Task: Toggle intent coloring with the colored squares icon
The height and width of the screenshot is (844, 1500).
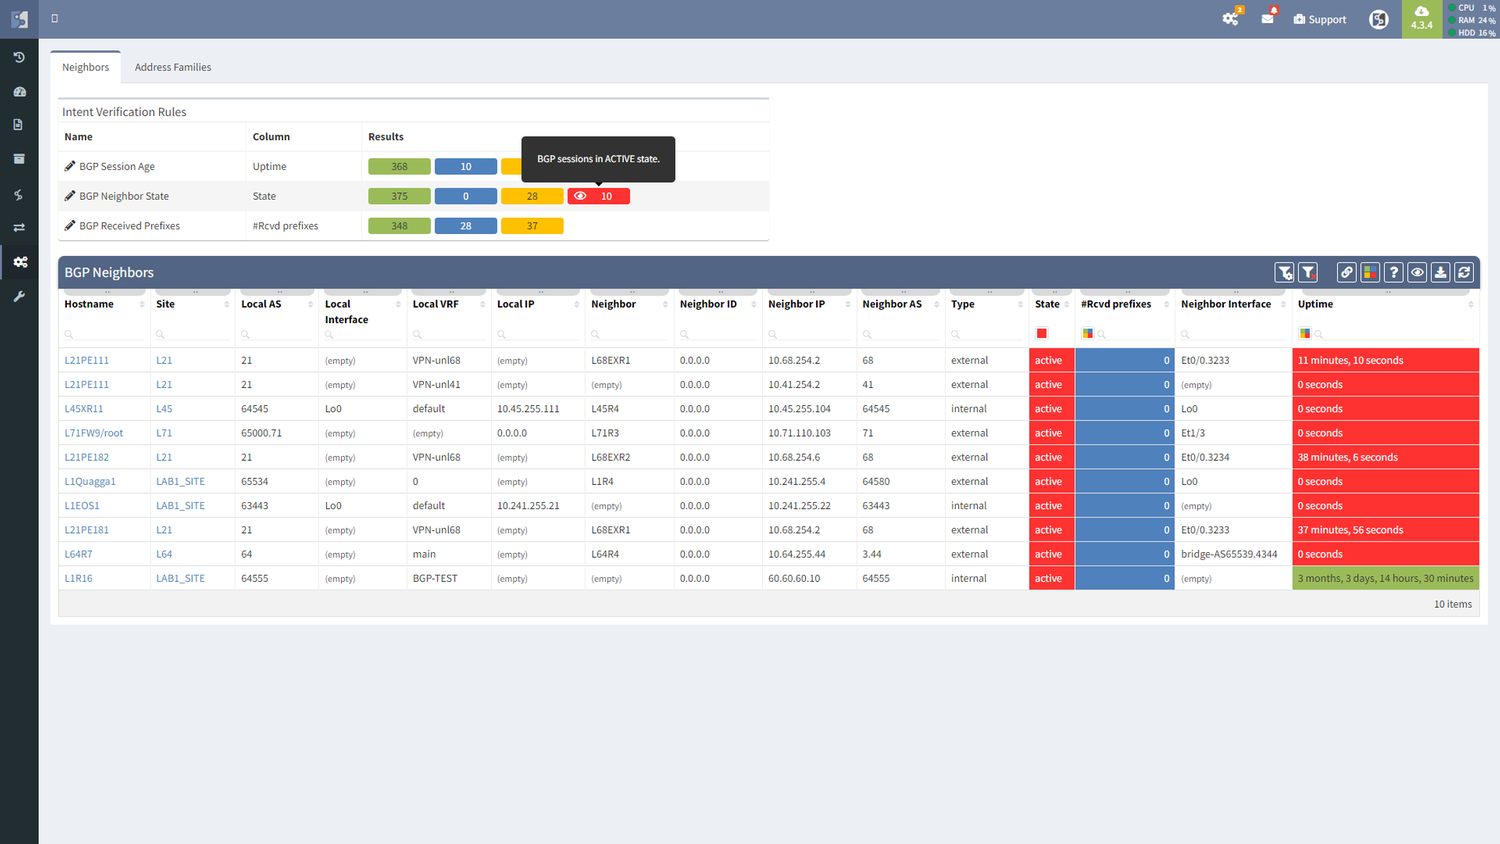Action: 1369,272
